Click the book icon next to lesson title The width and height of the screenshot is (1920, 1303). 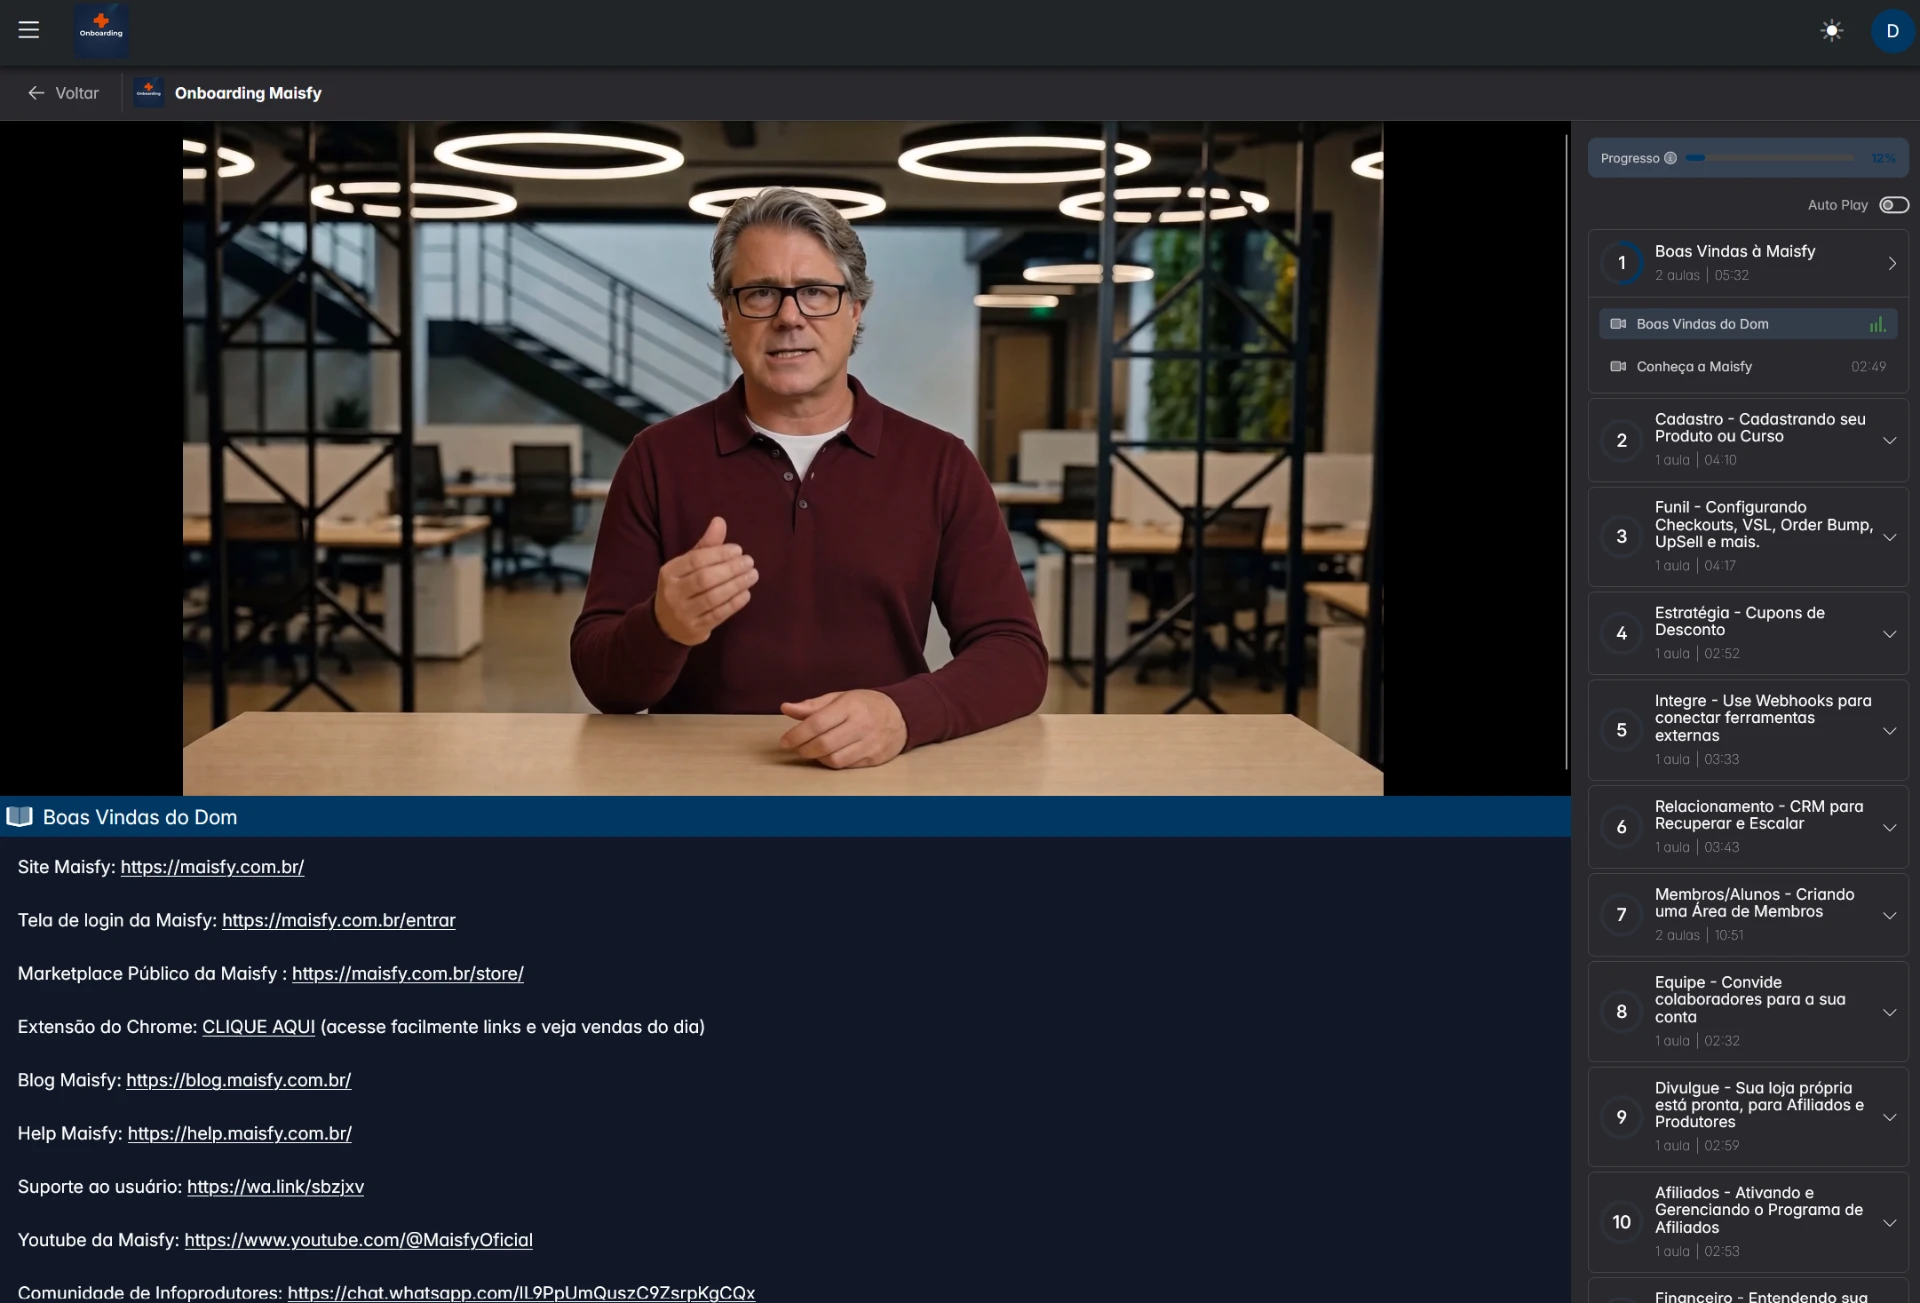(x=20, y=816)
